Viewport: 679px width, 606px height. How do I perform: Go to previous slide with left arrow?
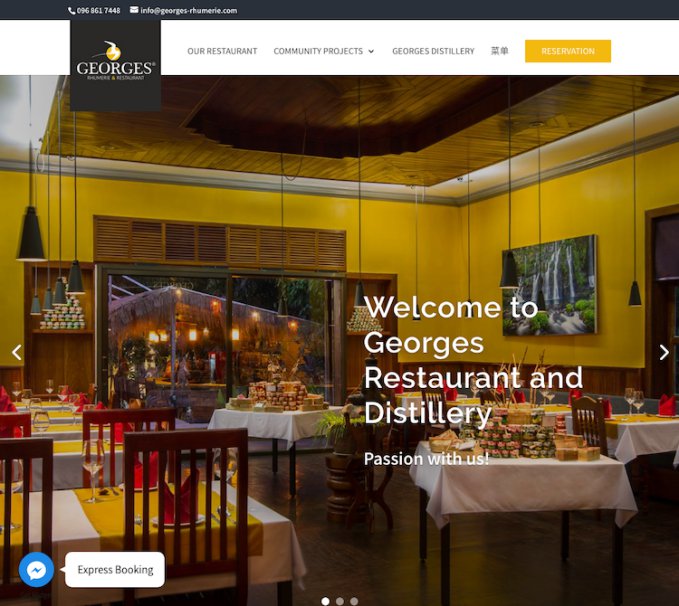tap(16, 352)
